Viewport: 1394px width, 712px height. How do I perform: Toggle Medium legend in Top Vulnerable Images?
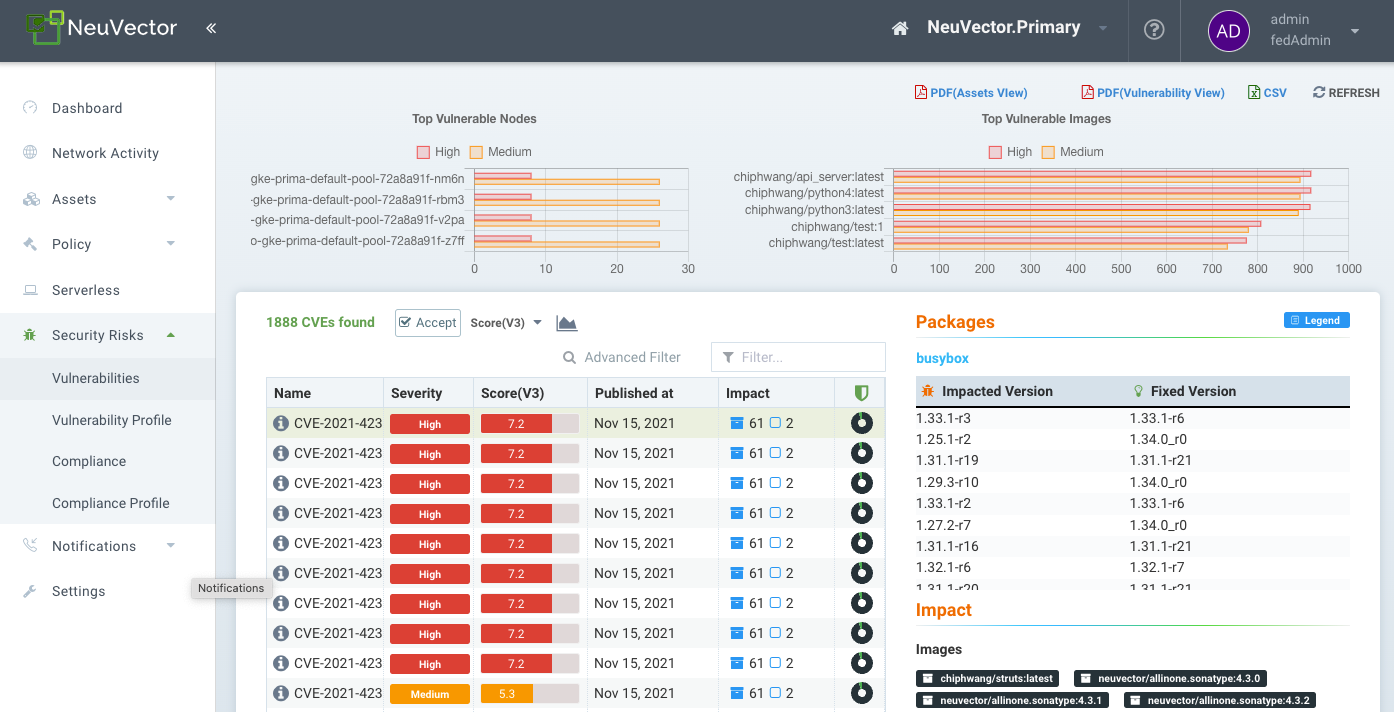point(1072,152)
